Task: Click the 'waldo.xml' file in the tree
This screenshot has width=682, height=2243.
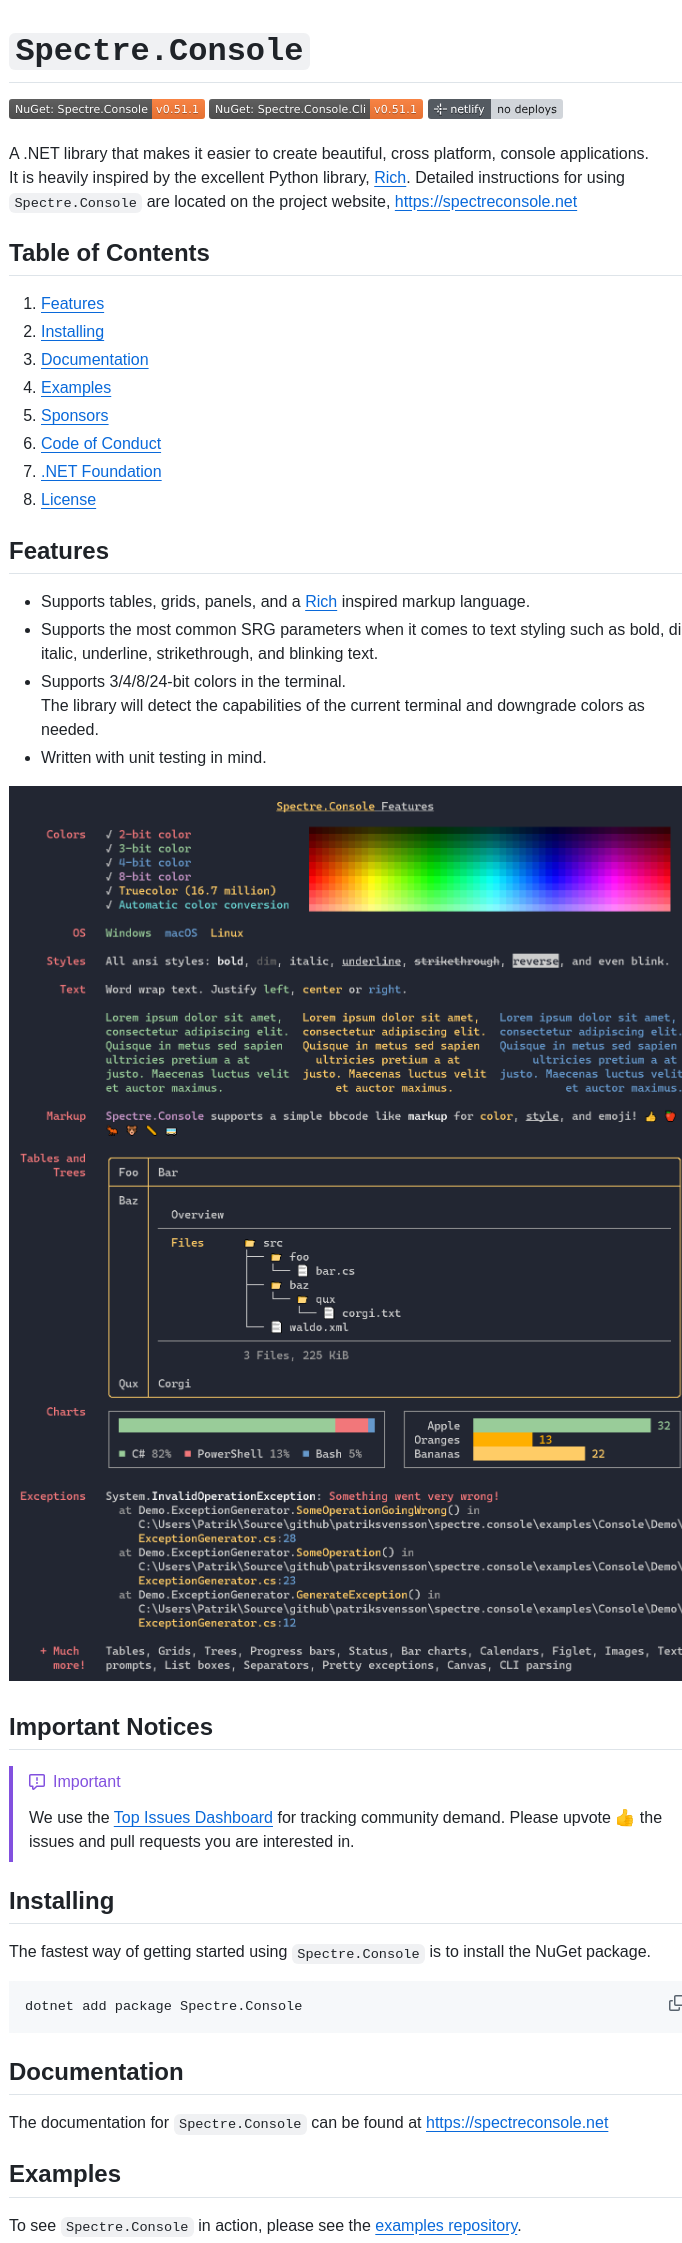Action: pos(319,1327)
